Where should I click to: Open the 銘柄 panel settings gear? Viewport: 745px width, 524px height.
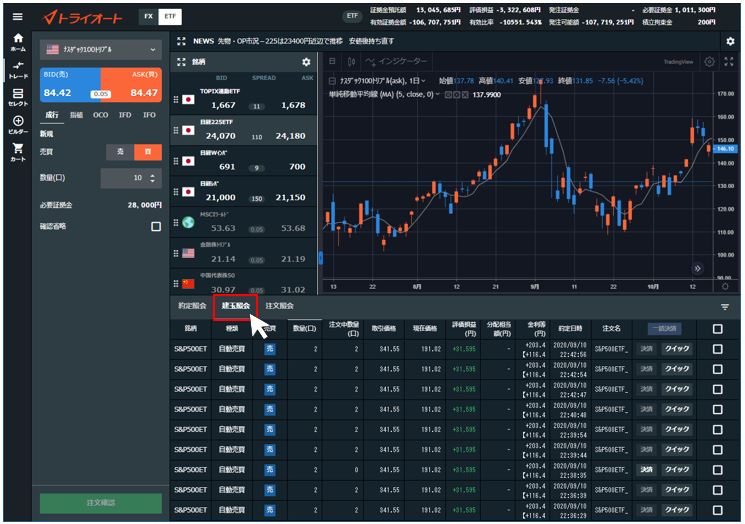point(306,62)
